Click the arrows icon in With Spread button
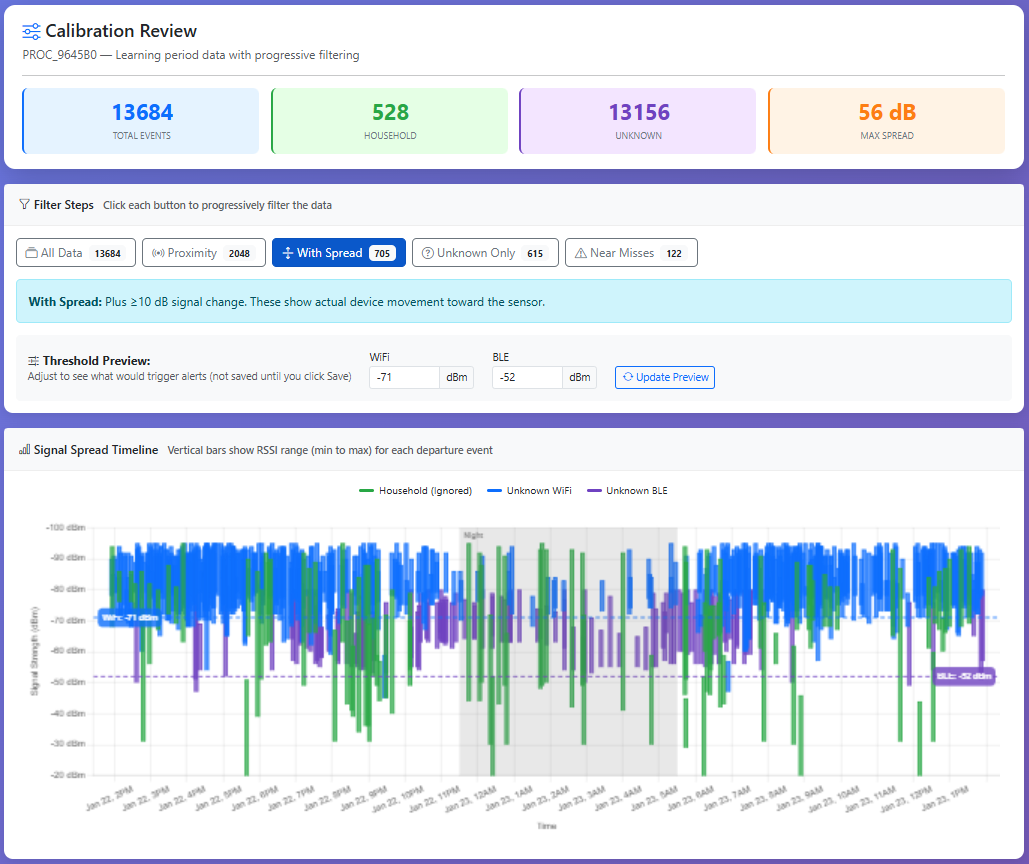1029x864 pixels. (x=287, y=253)
